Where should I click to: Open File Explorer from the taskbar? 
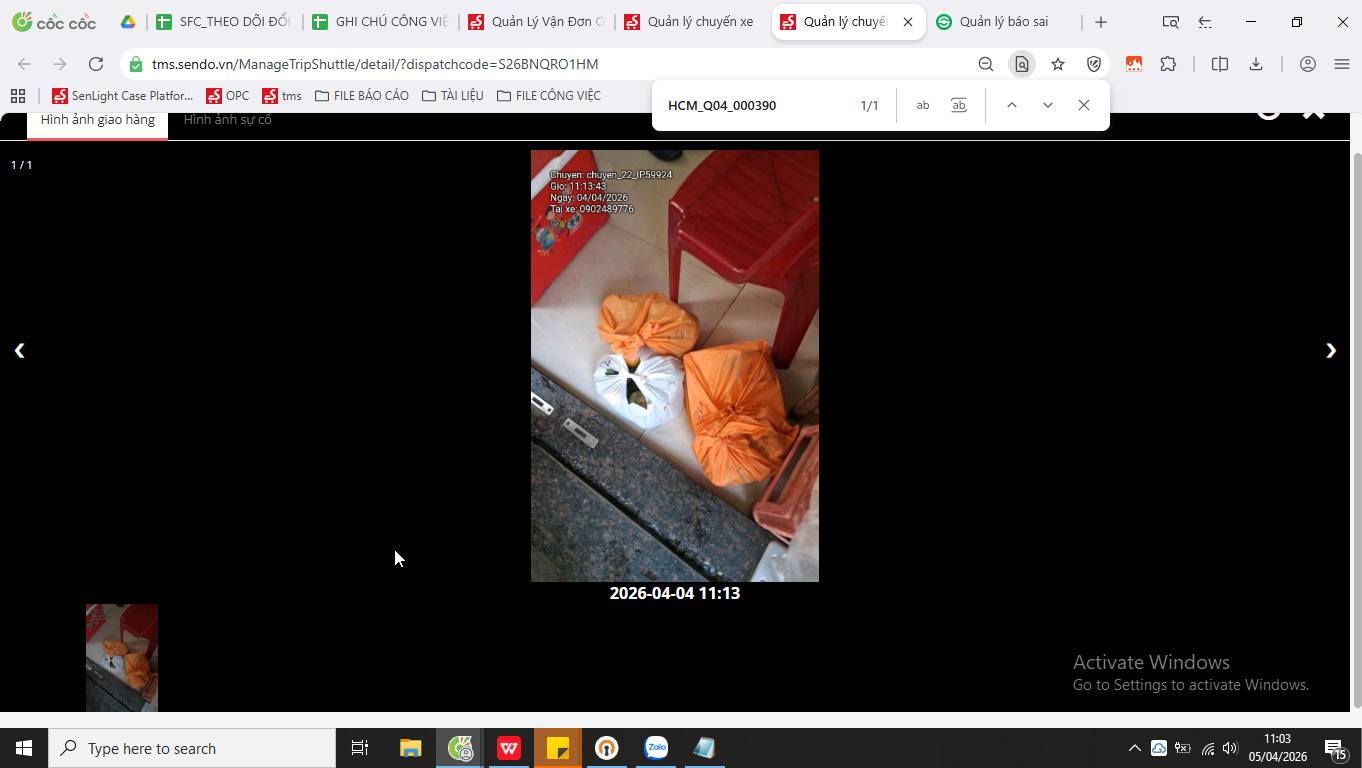pos(411,748)
